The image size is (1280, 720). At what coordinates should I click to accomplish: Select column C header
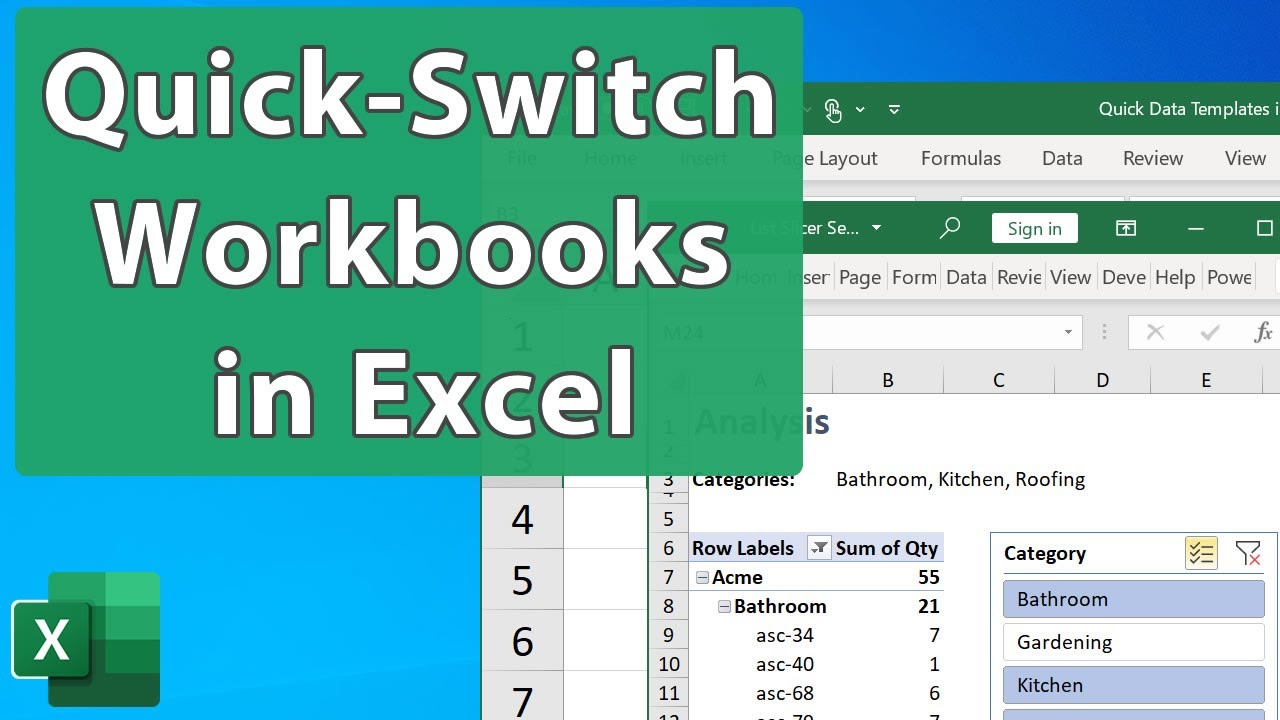coord(998,380)
